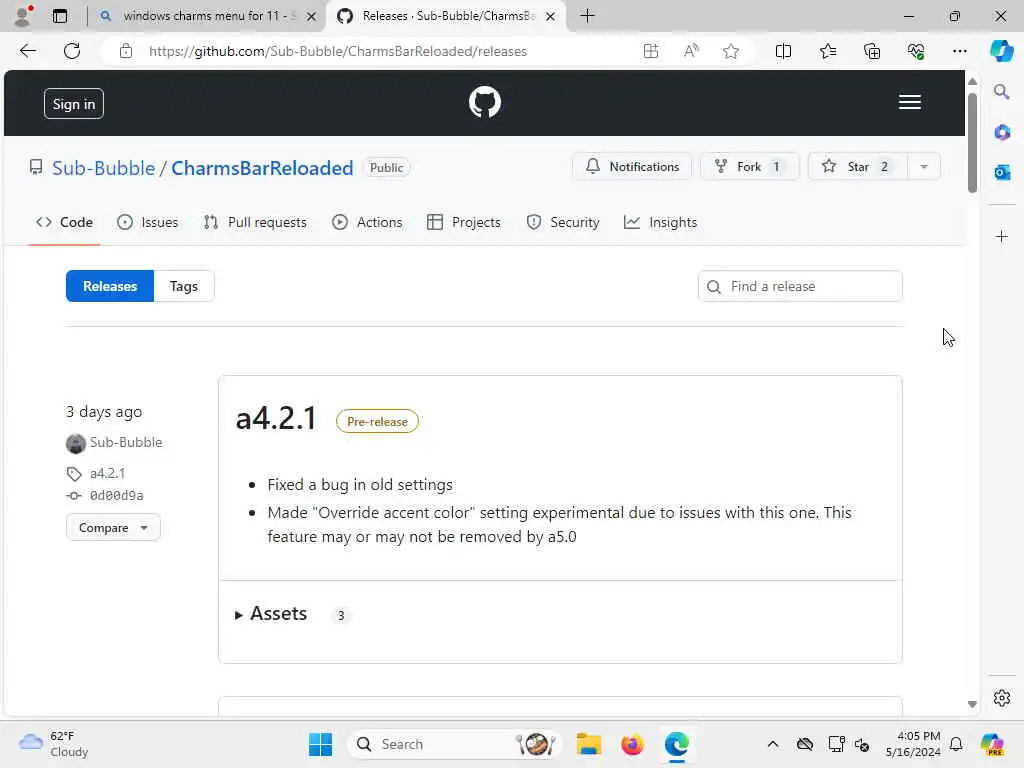Viewport: 1024px width, 768px height.
Task: Open the Pull requests tab
Action: point(255,222)
